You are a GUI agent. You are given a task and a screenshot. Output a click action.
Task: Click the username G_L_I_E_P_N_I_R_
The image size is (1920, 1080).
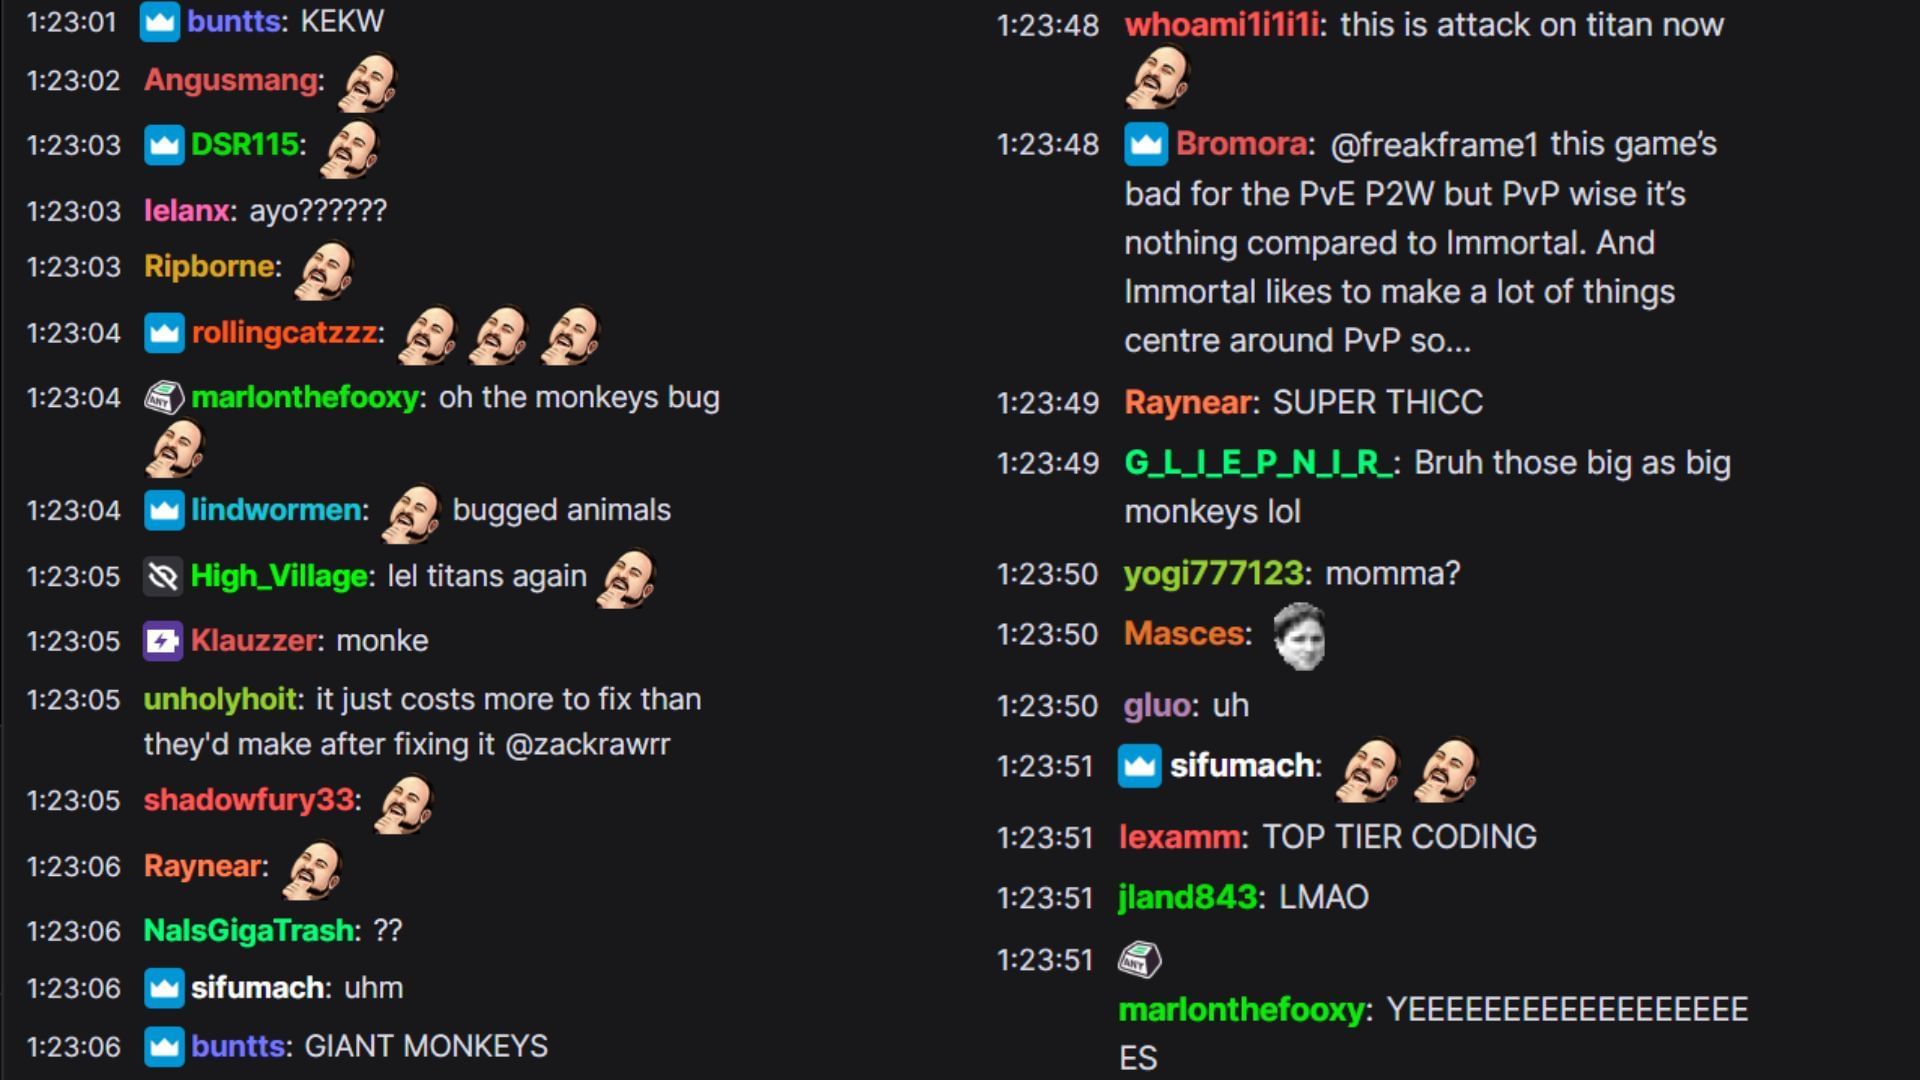(1258, 463)
